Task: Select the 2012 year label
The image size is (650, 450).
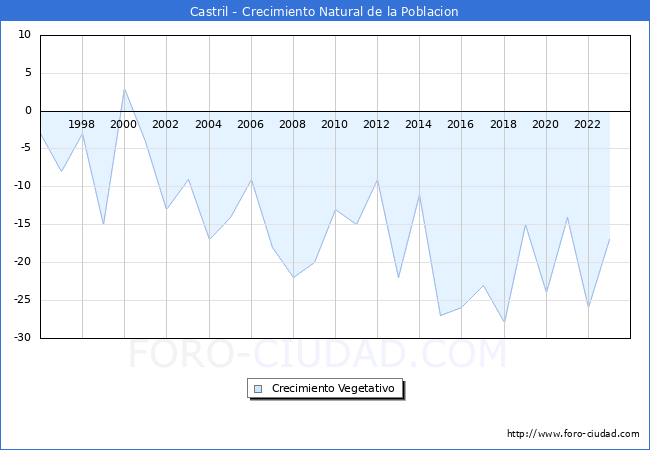Action: [376, 125]
